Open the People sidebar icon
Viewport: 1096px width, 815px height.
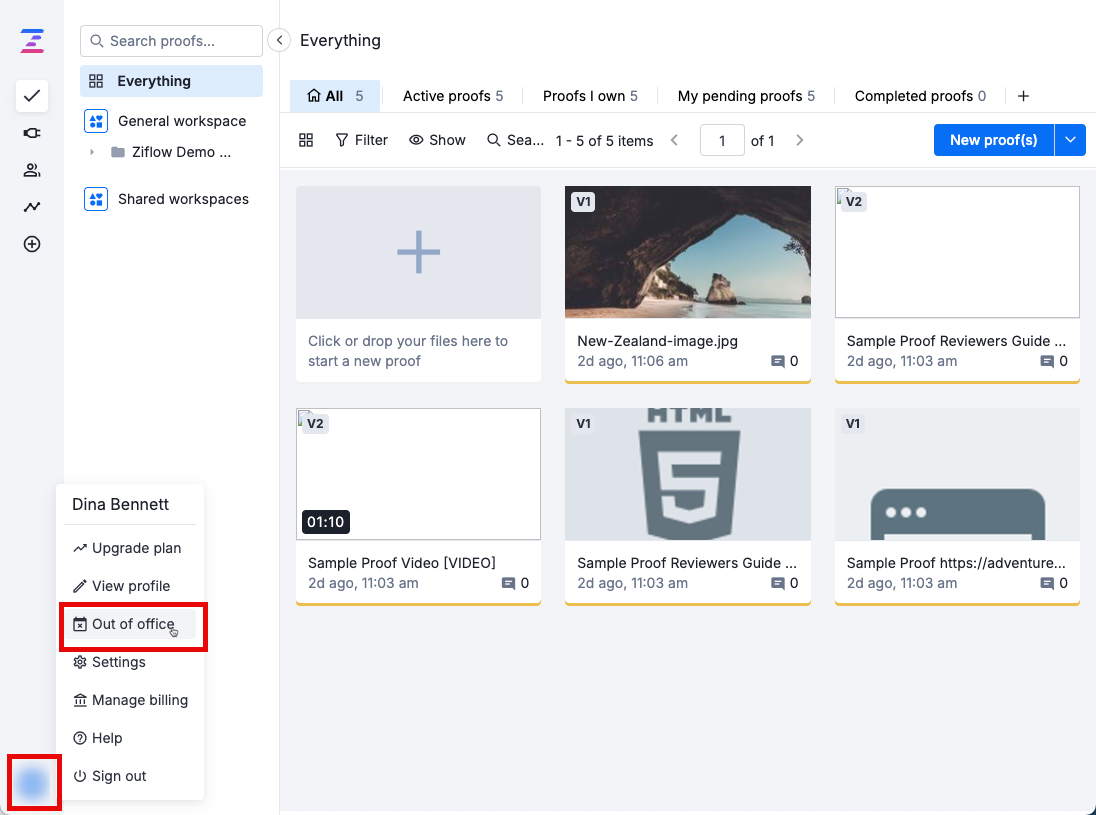point(32,170)
